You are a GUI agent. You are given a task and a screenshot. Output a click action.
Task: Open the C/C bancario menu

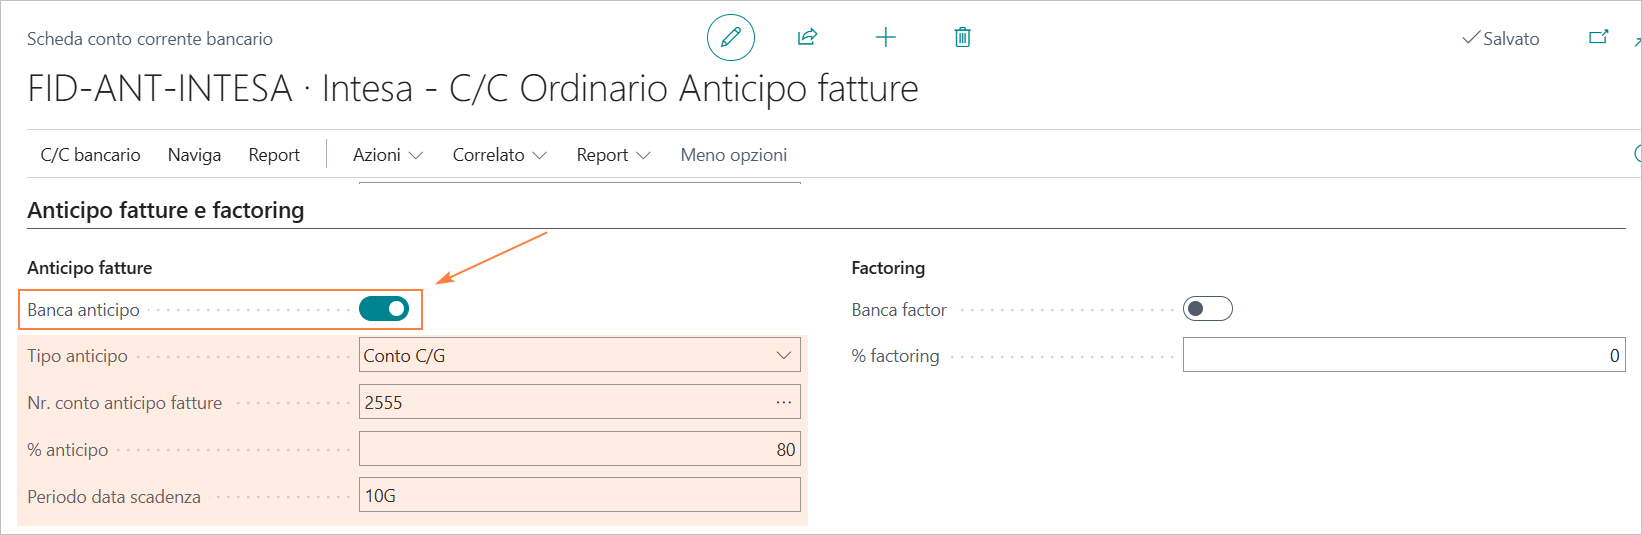90,155
